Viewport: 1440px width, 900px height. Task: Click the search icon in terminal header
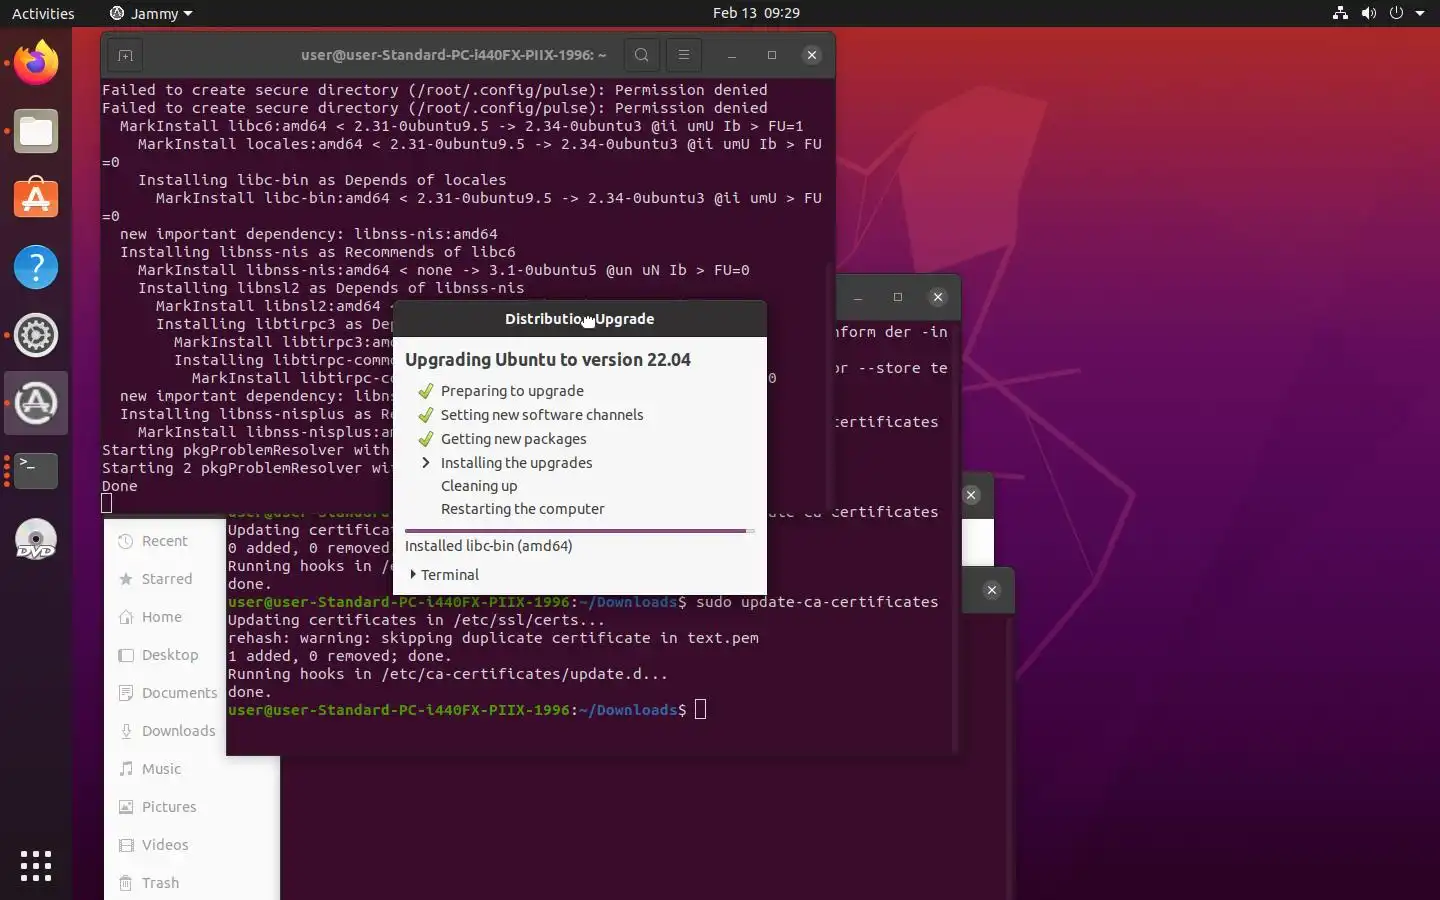pos(642,55)
